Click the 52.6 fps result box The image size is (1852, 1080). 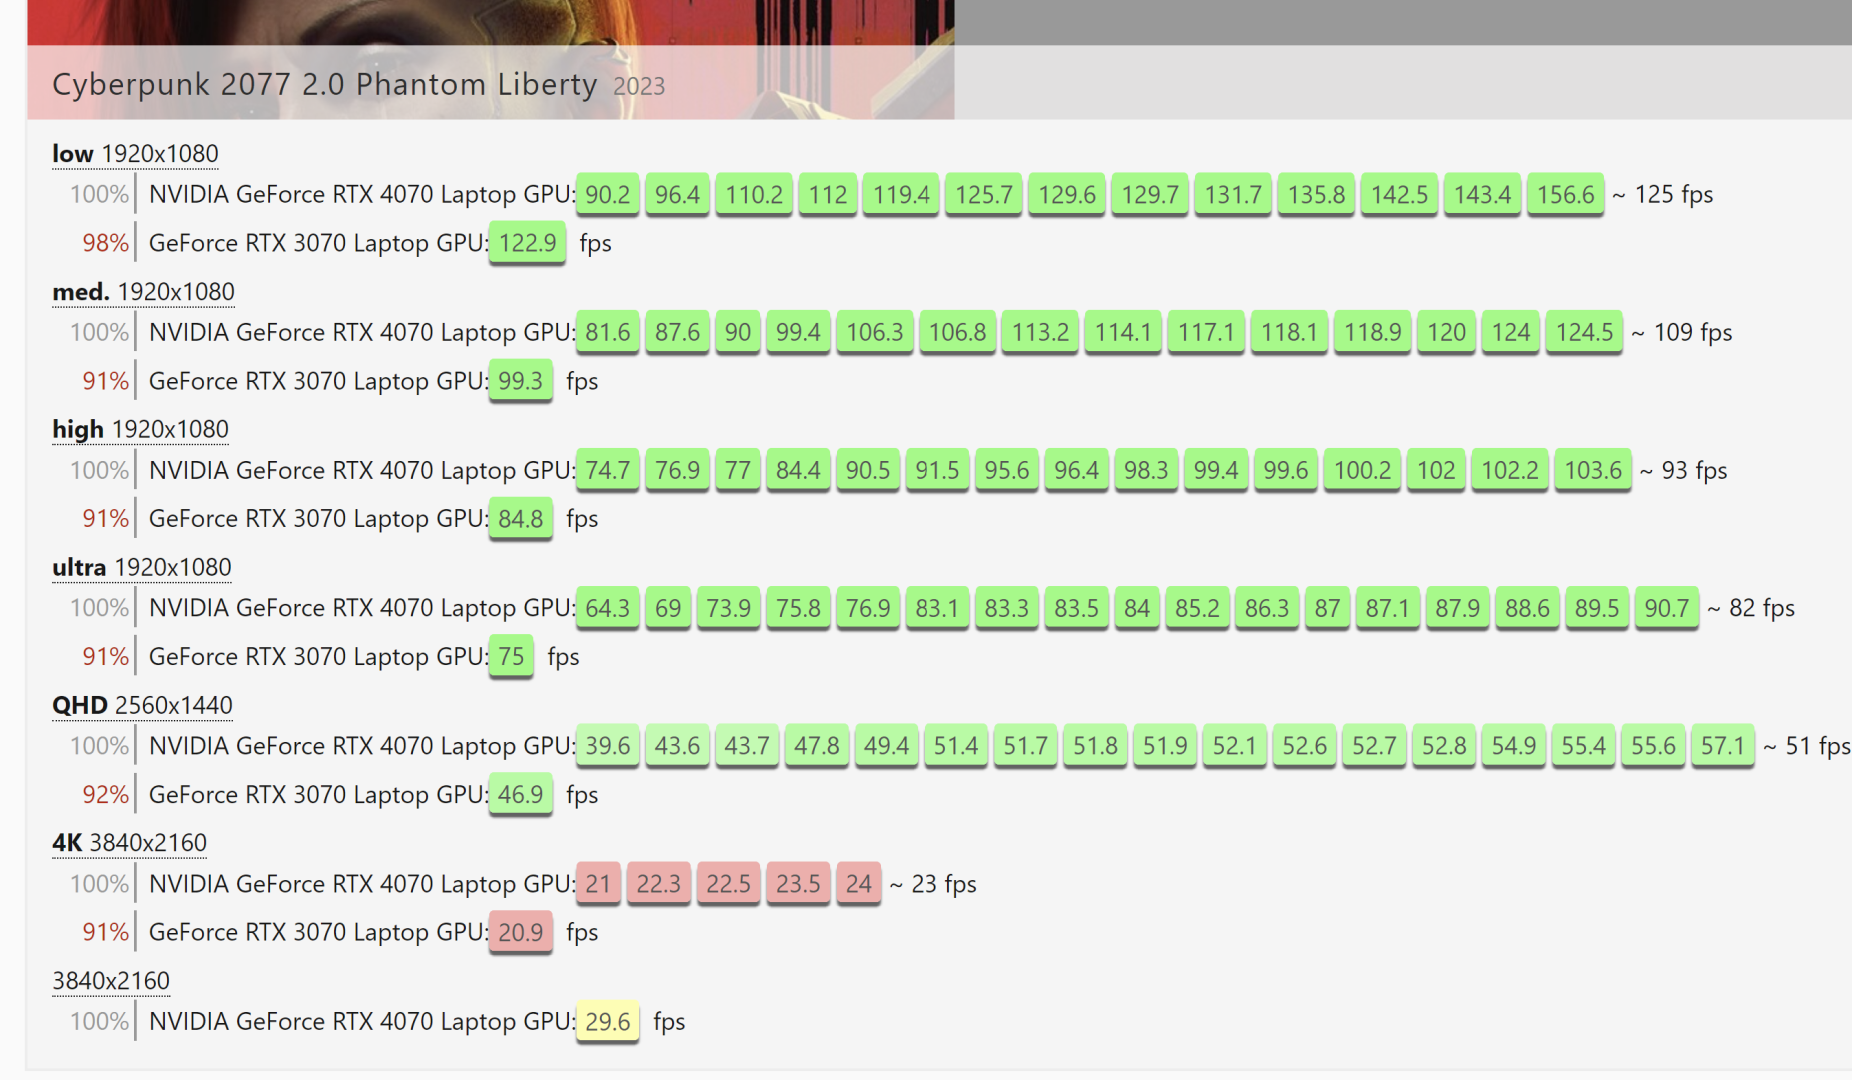coord(1305,746)
